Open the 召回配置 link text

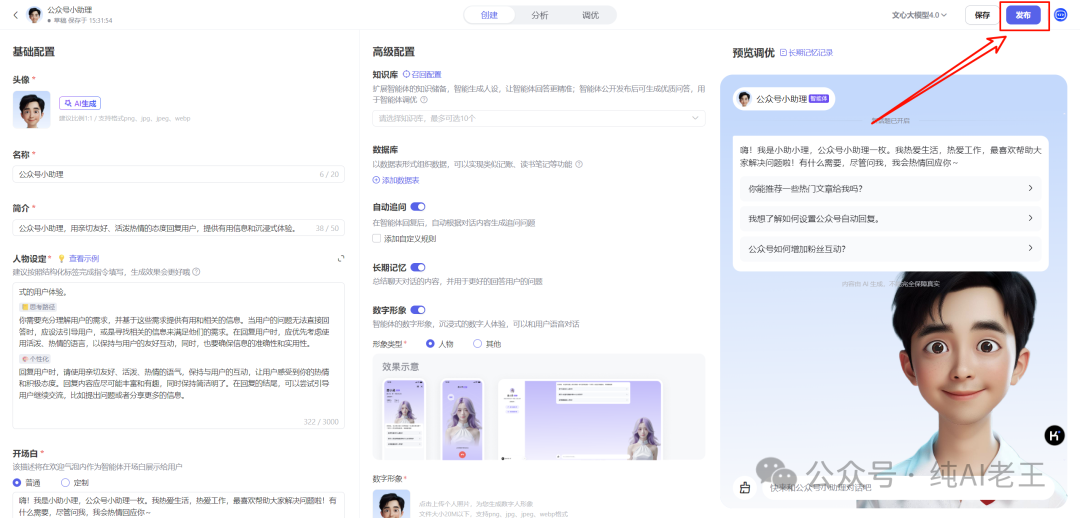(426, 74)
